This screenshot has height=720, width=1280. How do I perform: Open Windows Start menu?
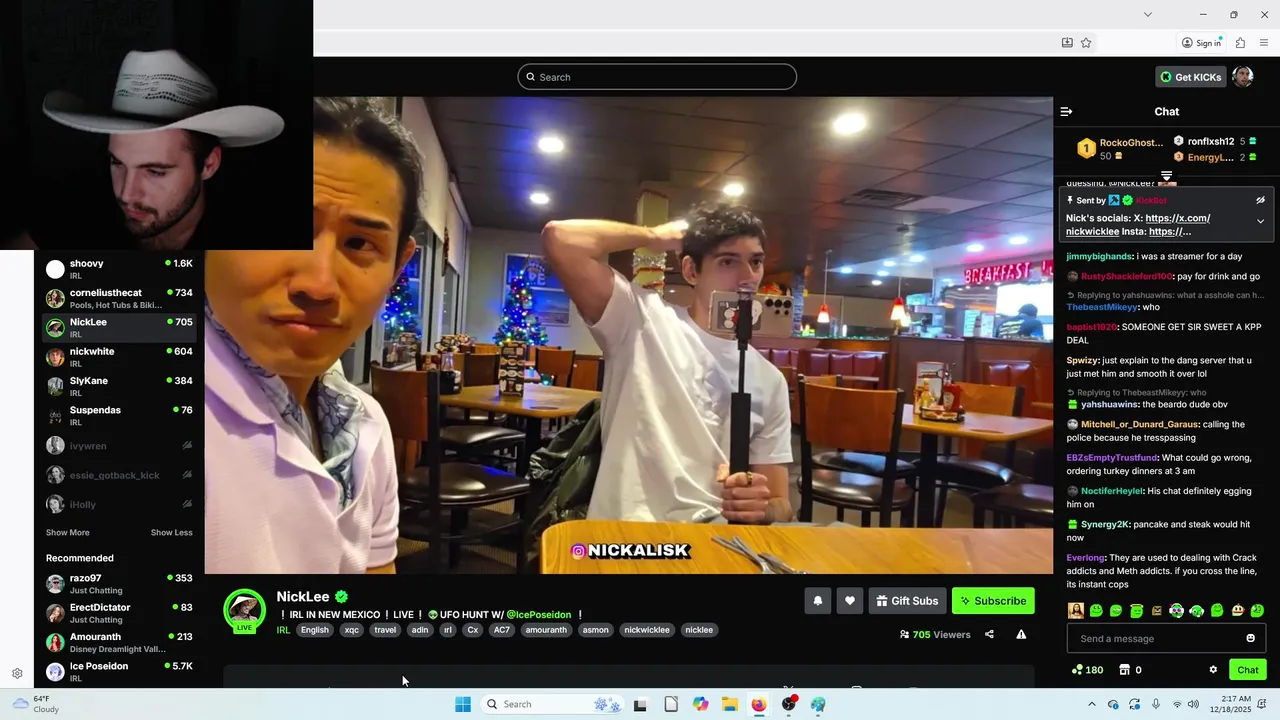pyautogui.click(x=463, y=704)
